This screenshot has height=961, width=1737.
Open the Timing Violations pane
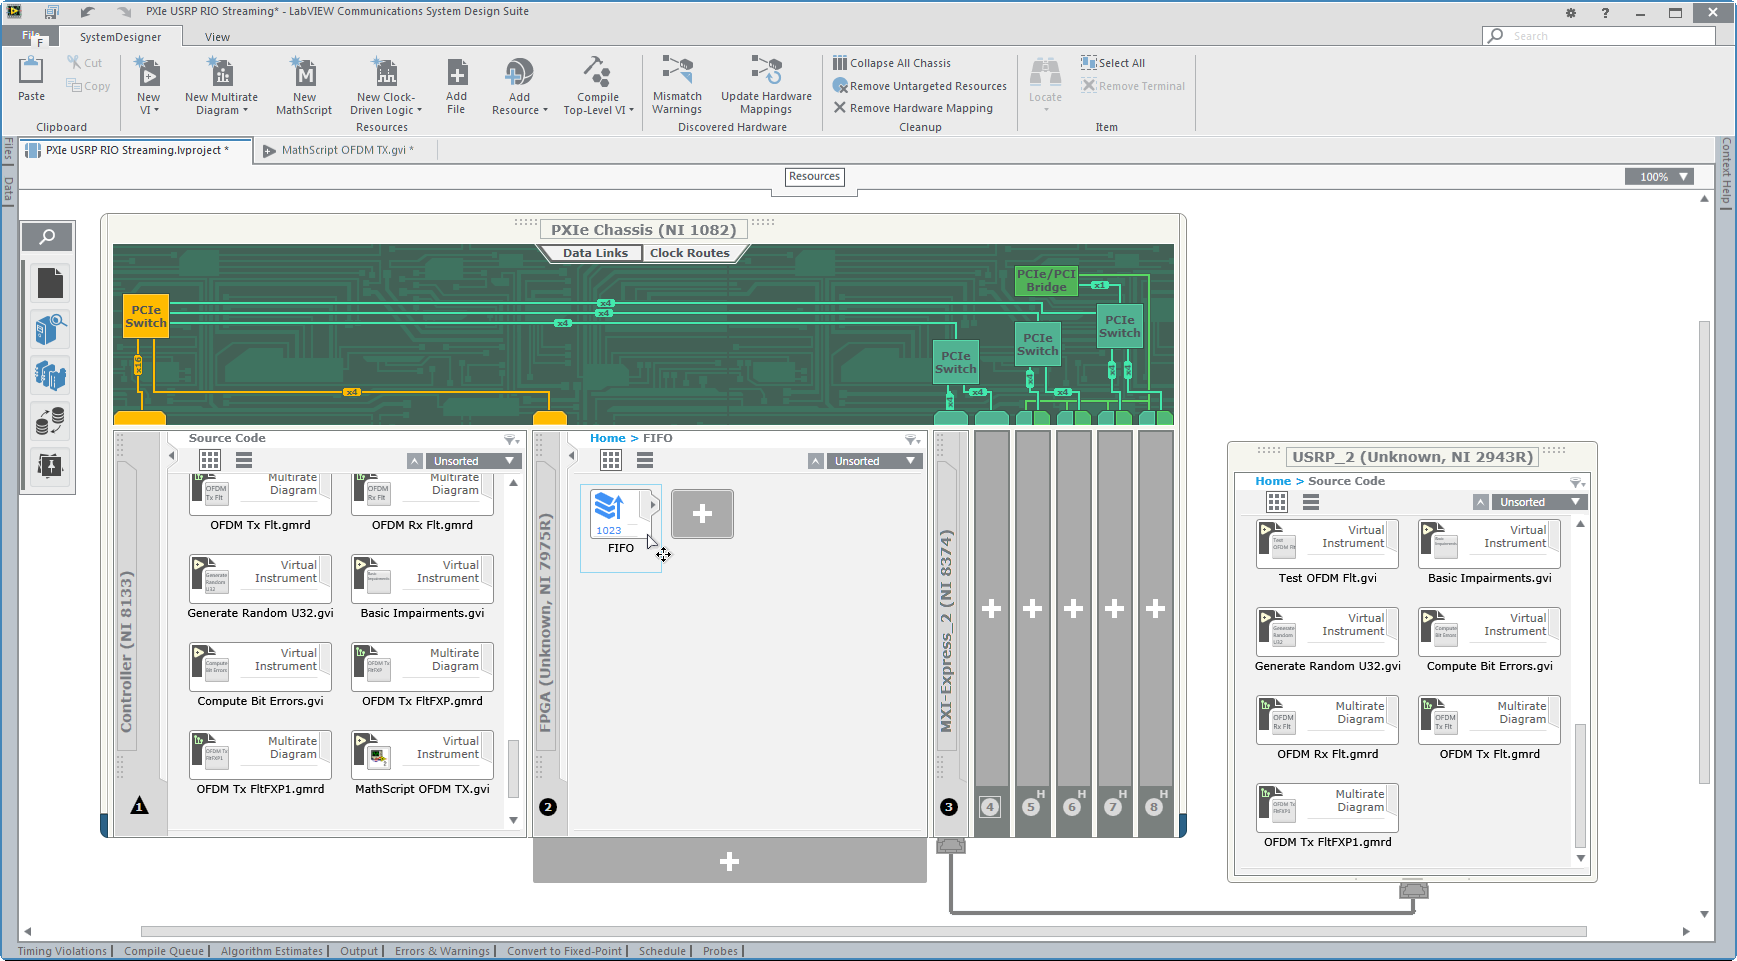62,951
